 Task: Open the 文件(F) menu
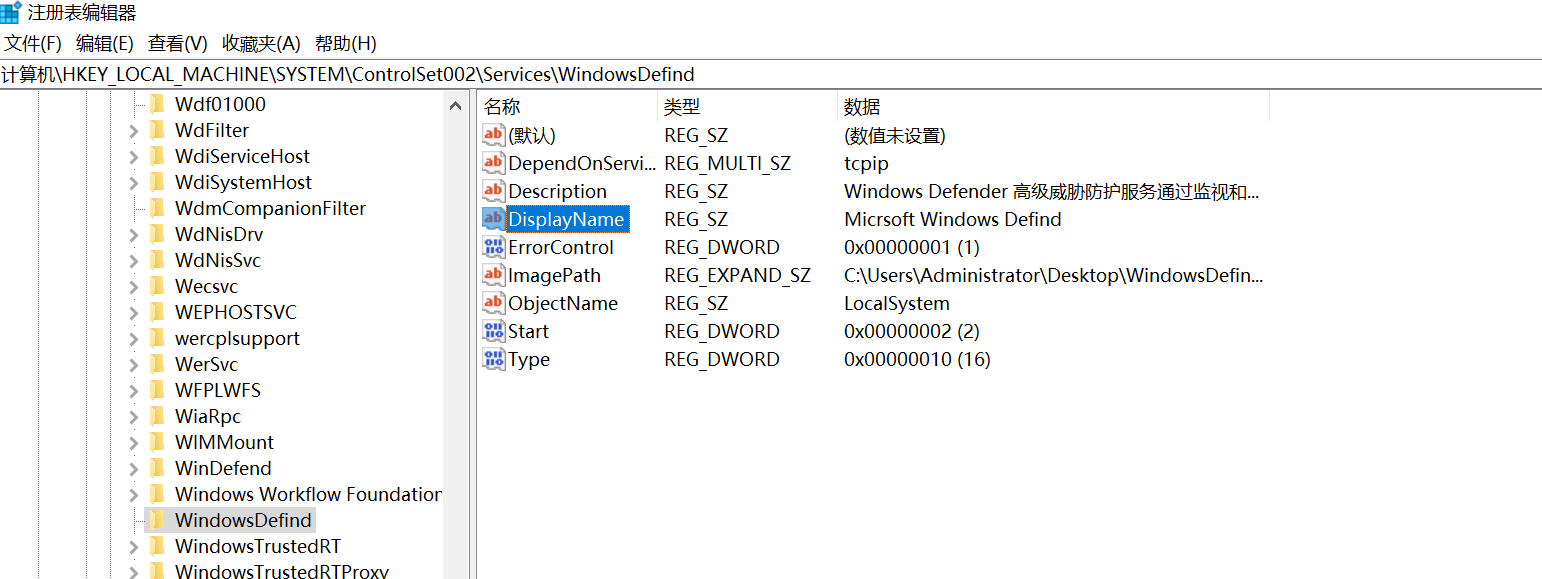click(x=33, y=44)
